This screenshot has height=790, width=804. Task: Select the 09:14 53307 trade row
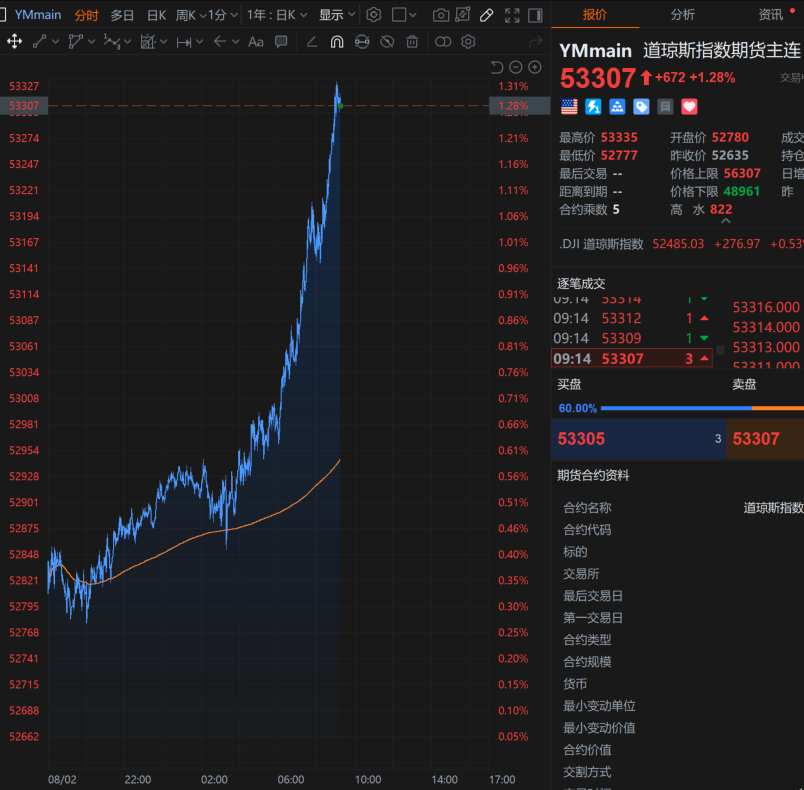tap(632, 358)
